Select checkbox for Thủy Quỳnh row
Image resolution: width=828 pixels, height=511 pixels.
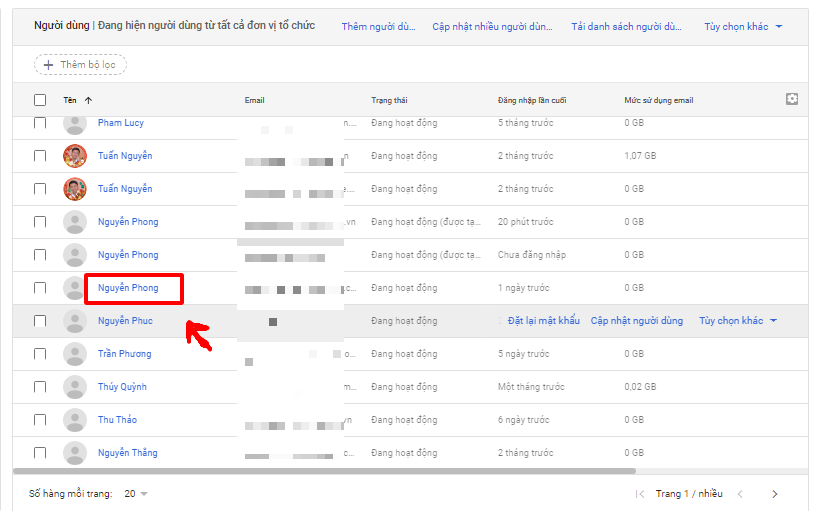(40, 387)
